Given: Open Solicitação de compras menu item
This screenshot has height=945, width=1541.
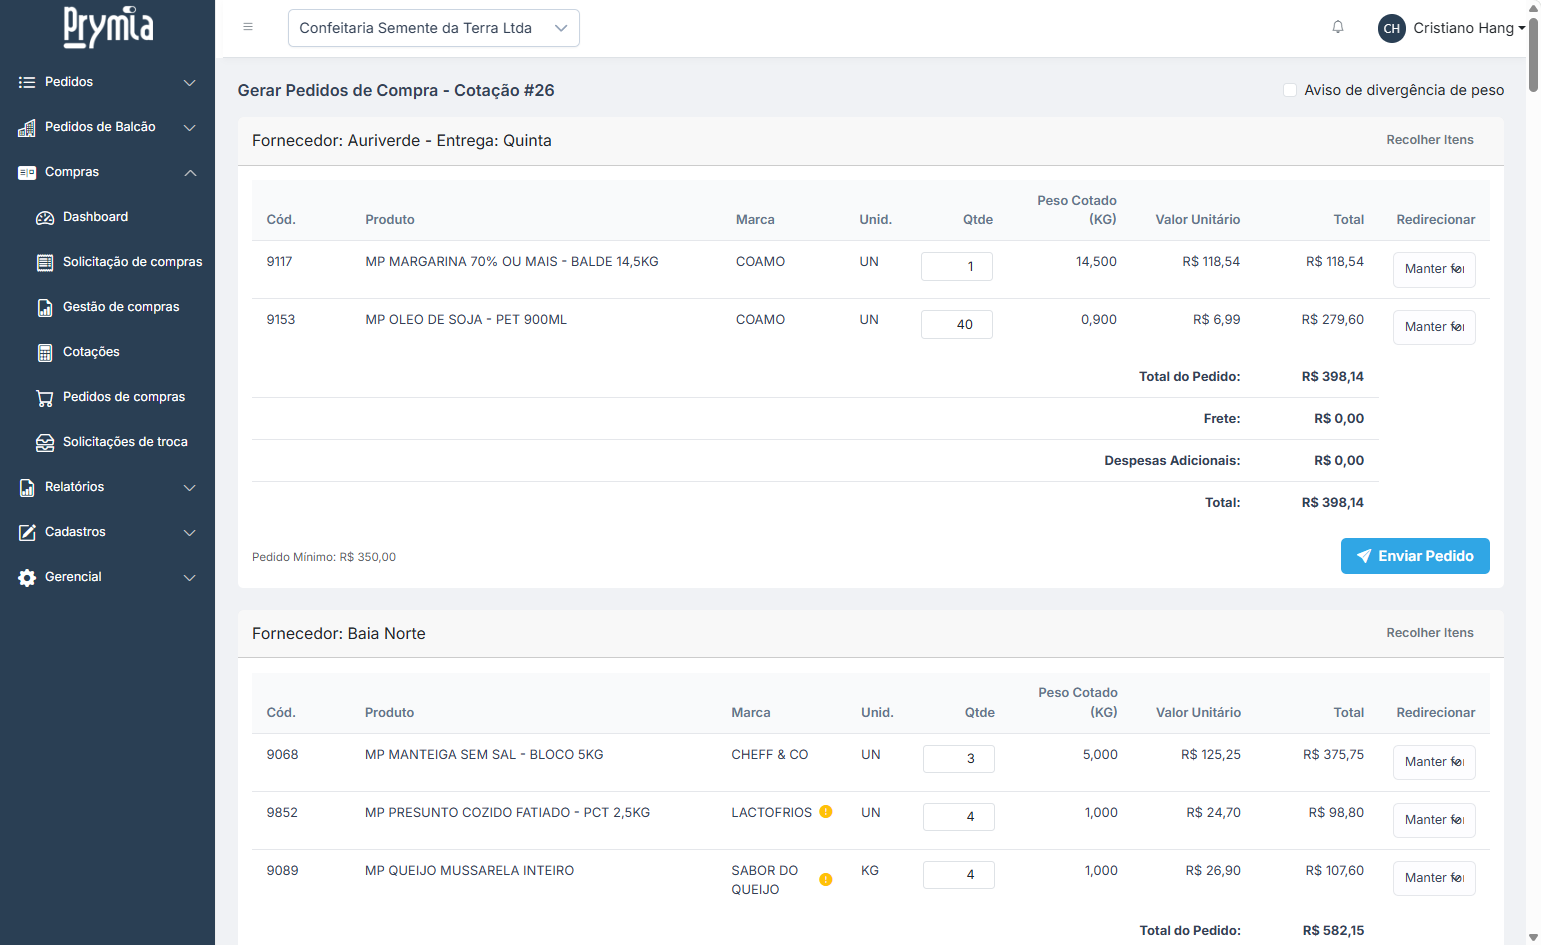Looking at the screenshot, I should click(132, 262).
